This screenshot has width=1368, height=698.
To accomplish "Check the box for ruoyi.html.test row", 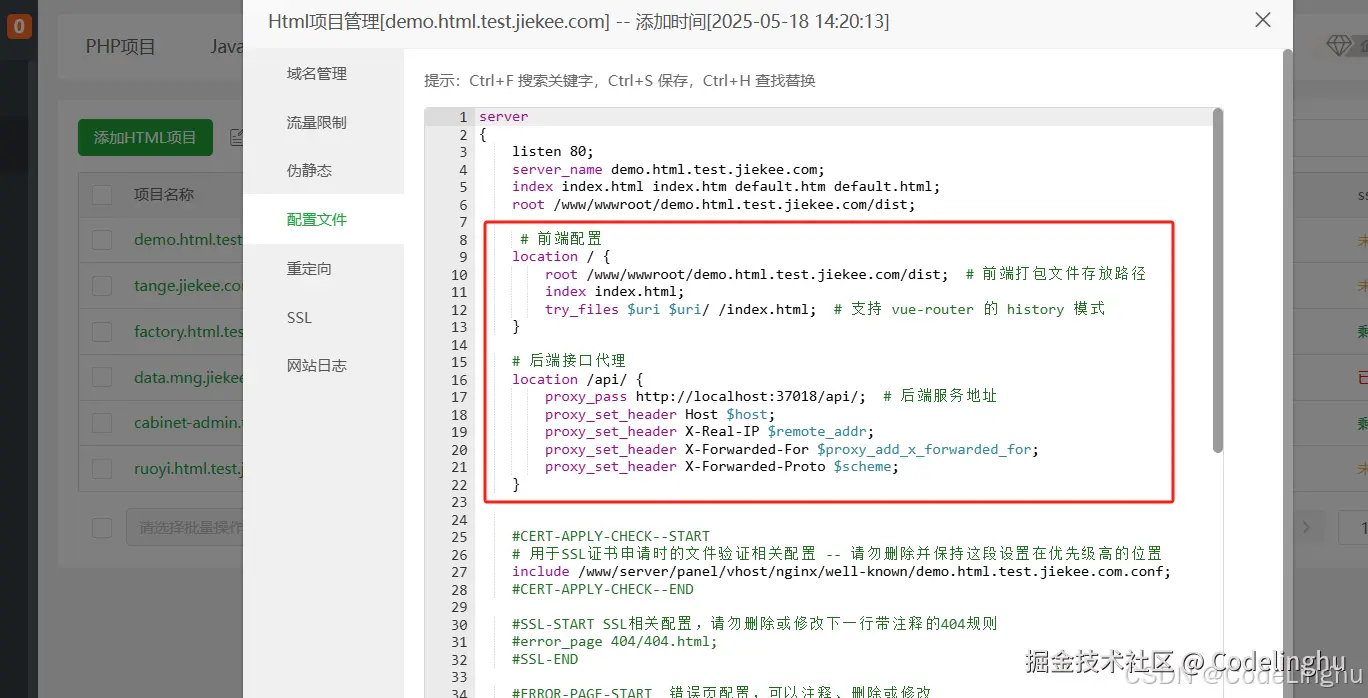I will [102, 468].
